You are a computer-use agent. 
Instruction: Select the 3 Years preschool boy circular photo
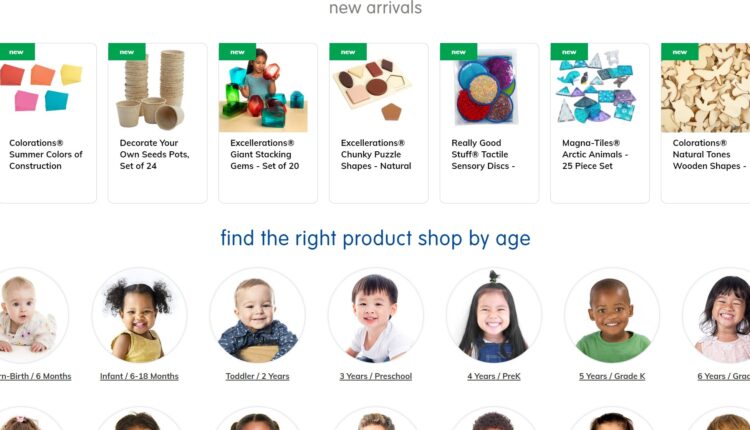coord(375,315)
